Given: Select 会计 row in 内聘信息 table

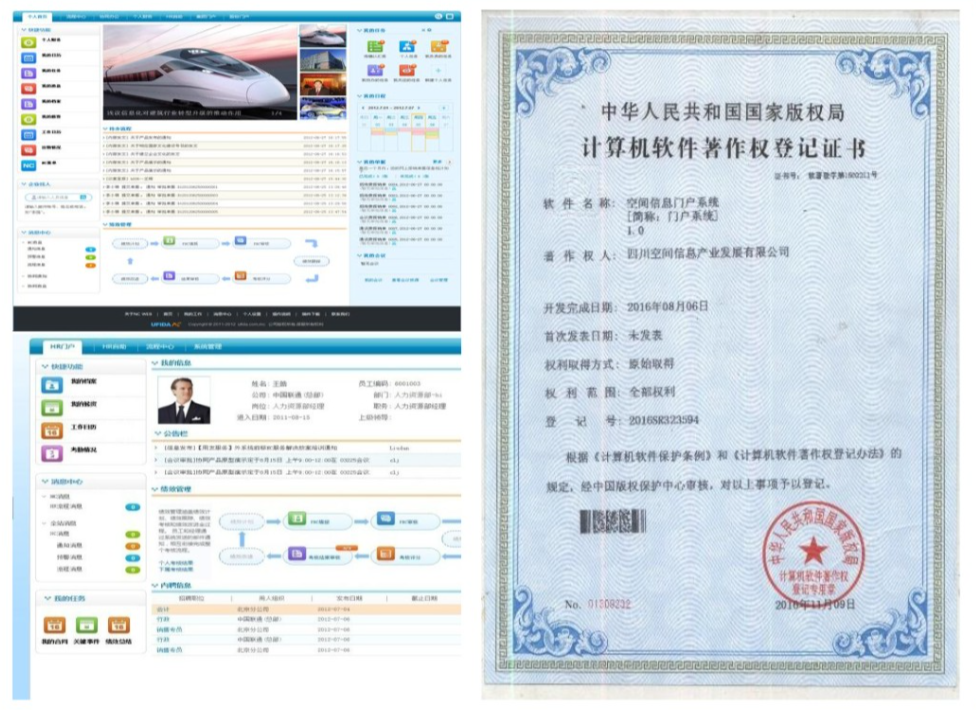Looking at the screenshot, I should pos(306,609).
